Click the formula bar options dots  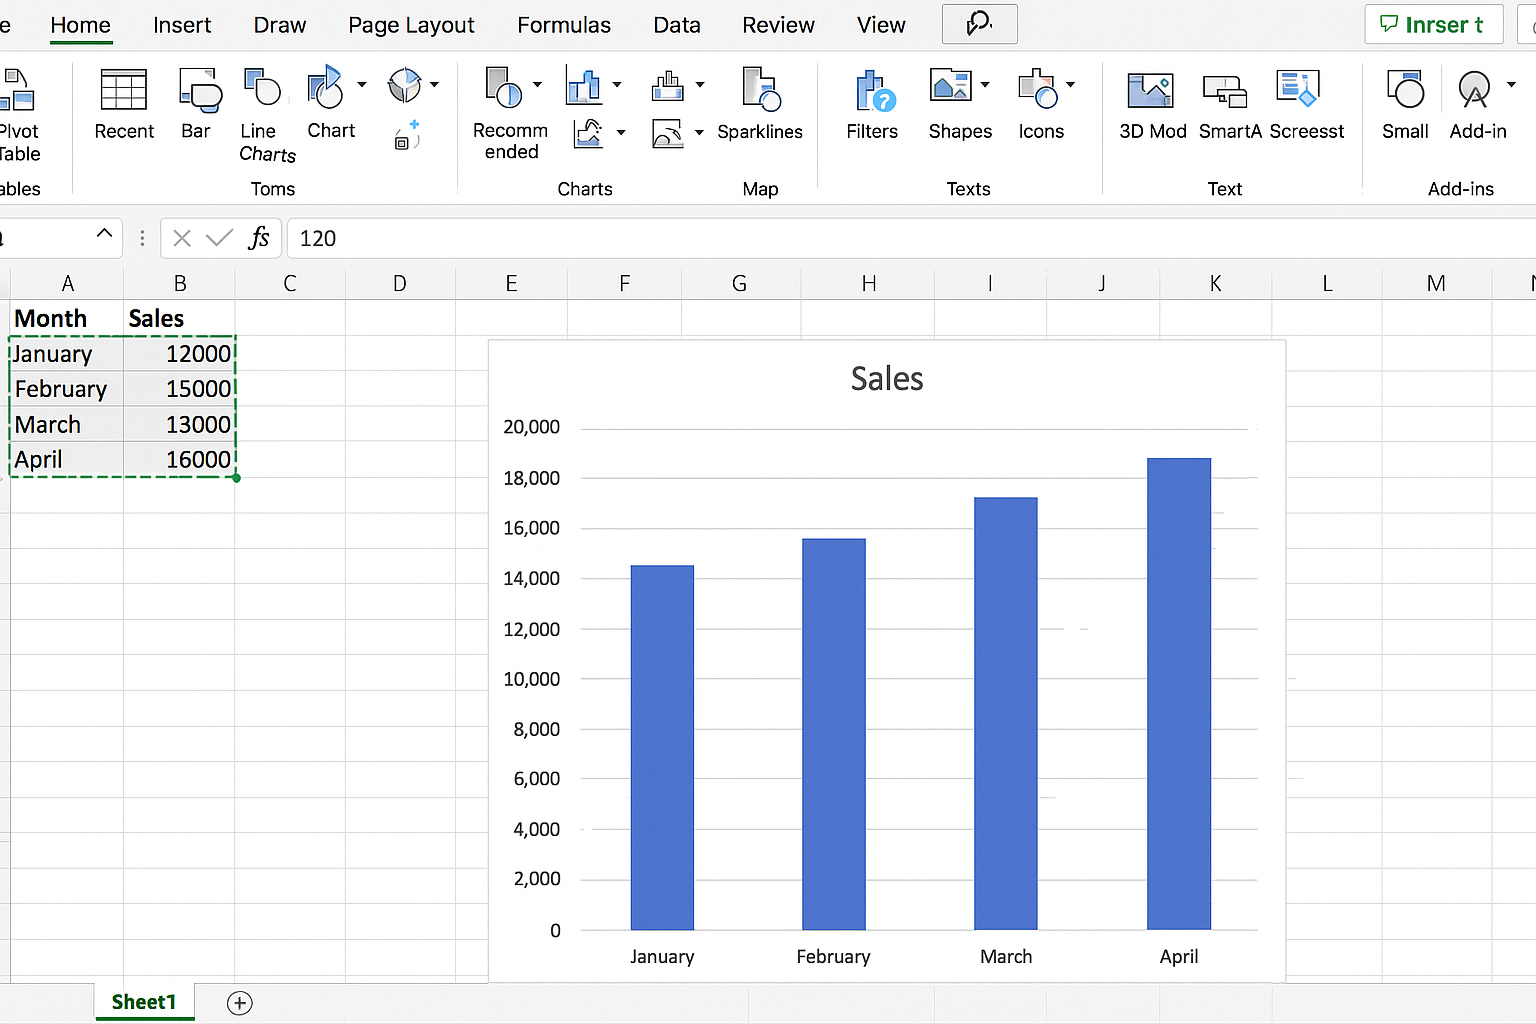click(x=142, y=238)
